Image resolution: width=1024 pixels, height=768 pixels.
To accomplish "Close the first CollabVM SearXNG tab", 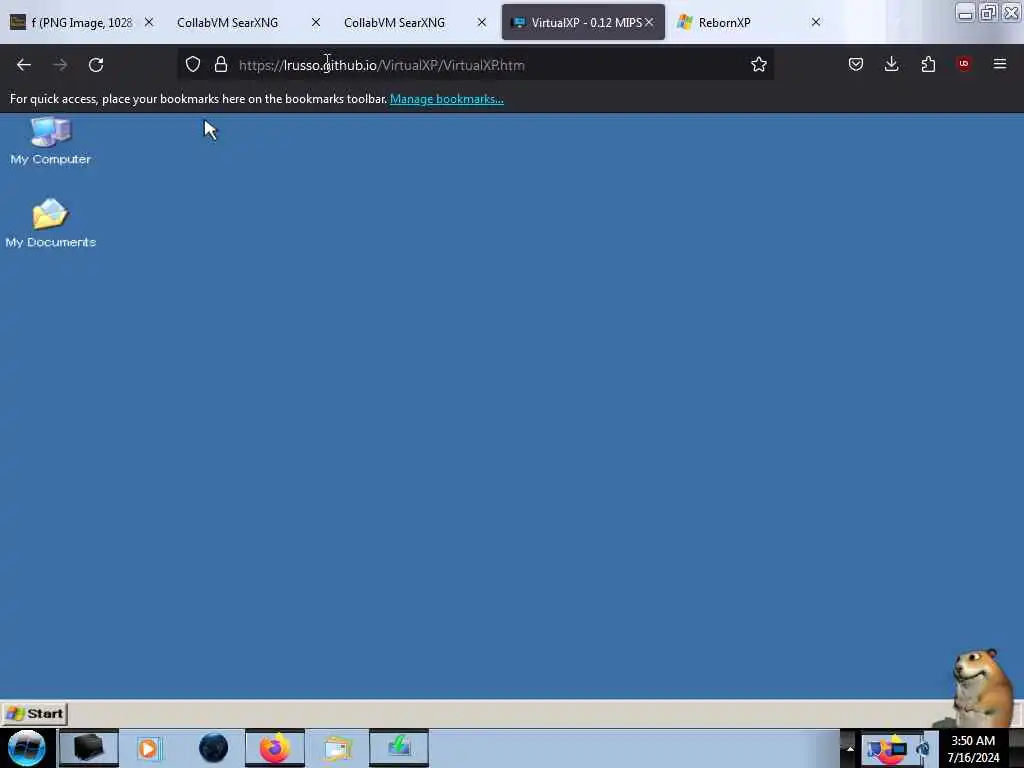I will pos(316,22).
